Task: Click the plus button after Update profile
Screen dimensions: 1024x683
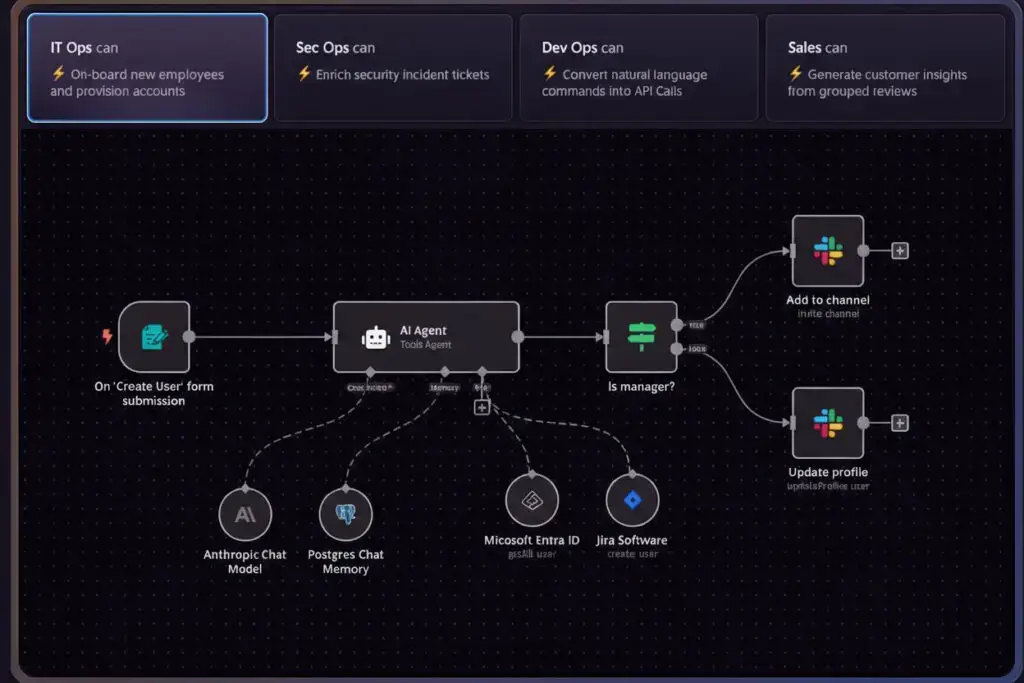Action: point(898,422)
